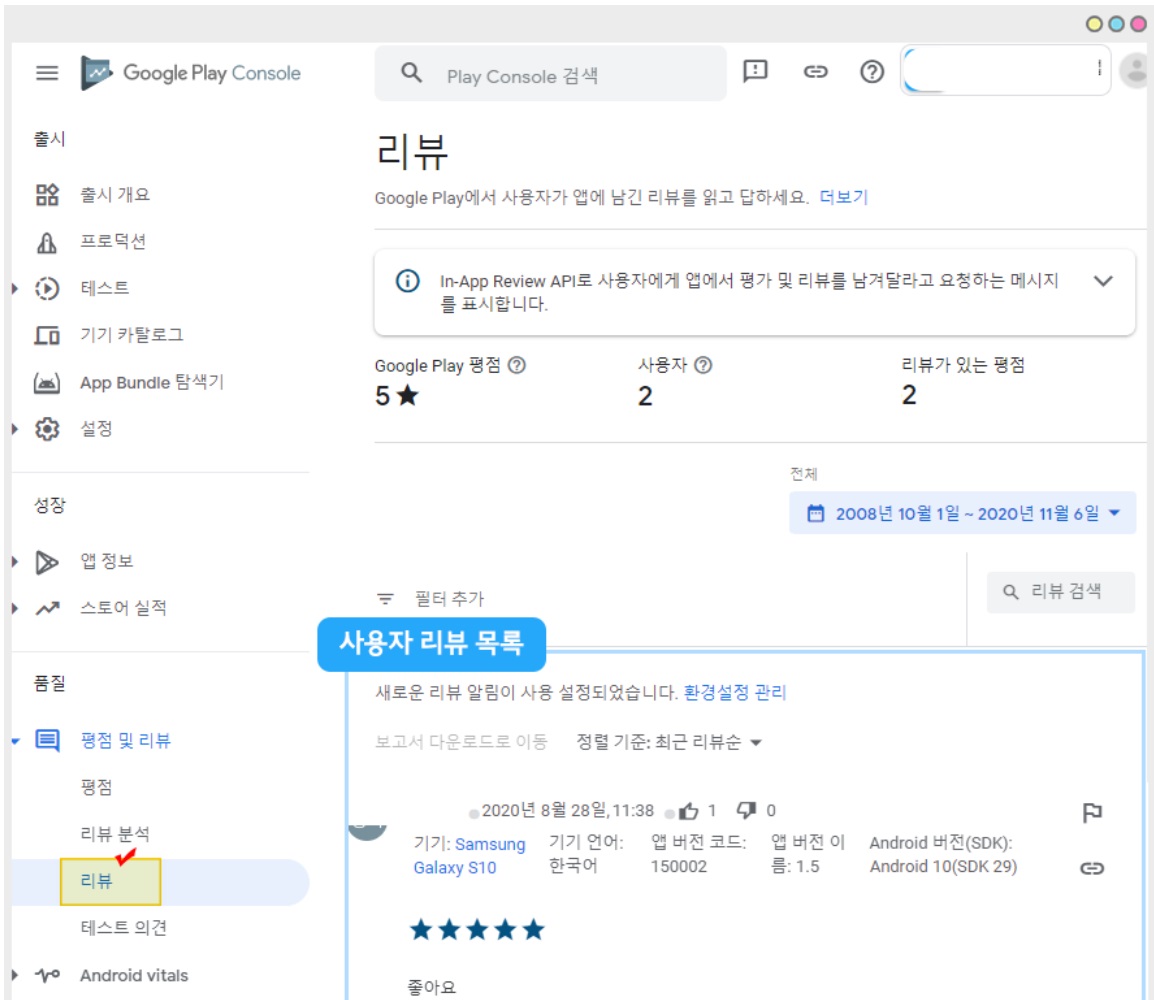
Task: Click into the Play Console 검색 field
Action: (x=551, y=73)
